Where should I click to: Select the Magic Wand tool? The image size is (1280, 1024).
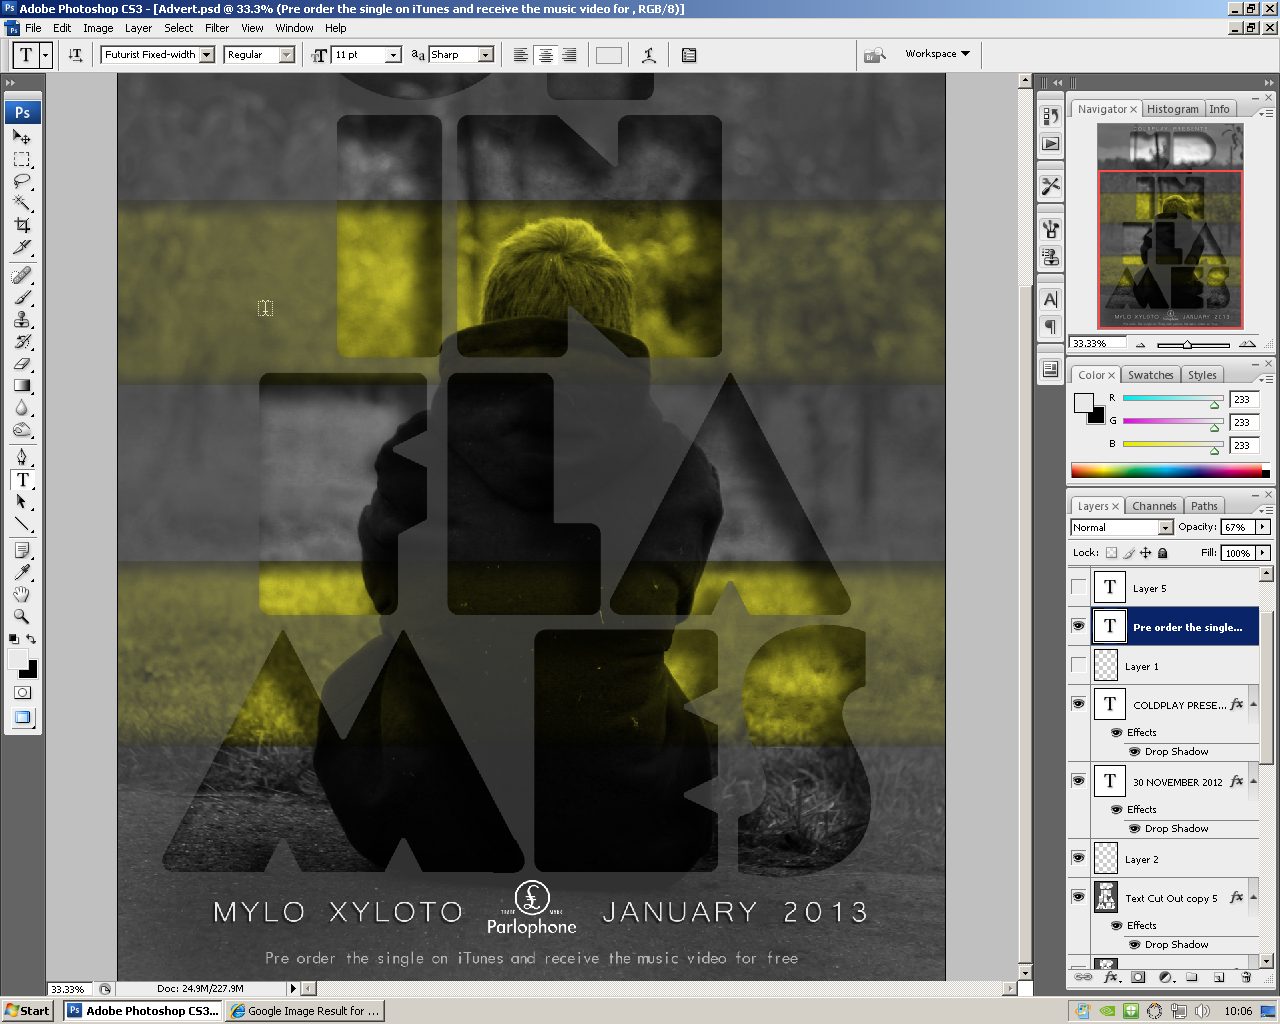(22, 203)
